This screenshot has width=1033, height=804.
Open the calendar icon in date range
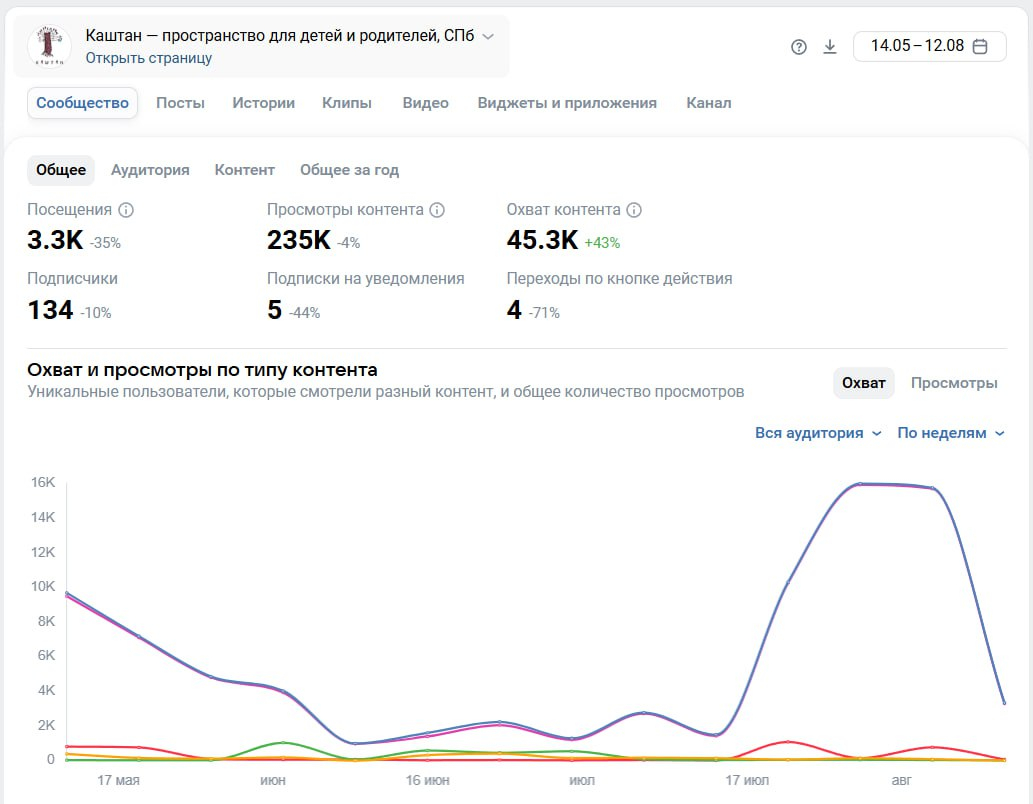point(980,46)
